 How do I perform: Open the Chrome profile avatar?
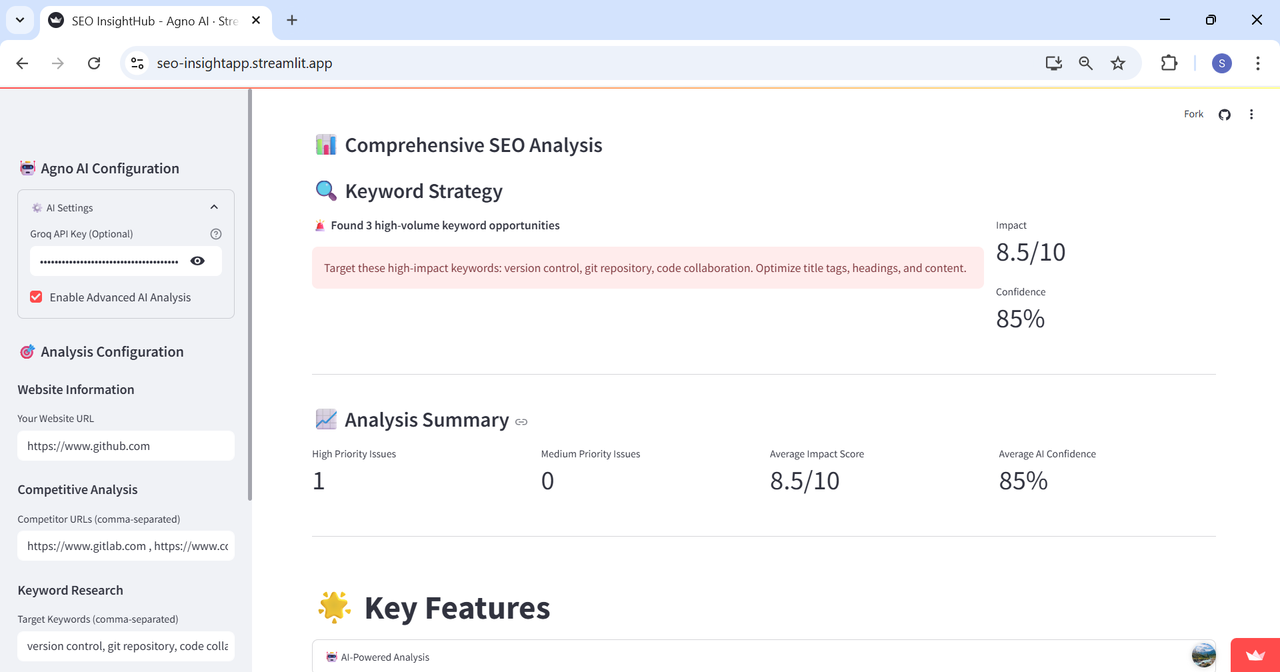(x=1222, y=63)
